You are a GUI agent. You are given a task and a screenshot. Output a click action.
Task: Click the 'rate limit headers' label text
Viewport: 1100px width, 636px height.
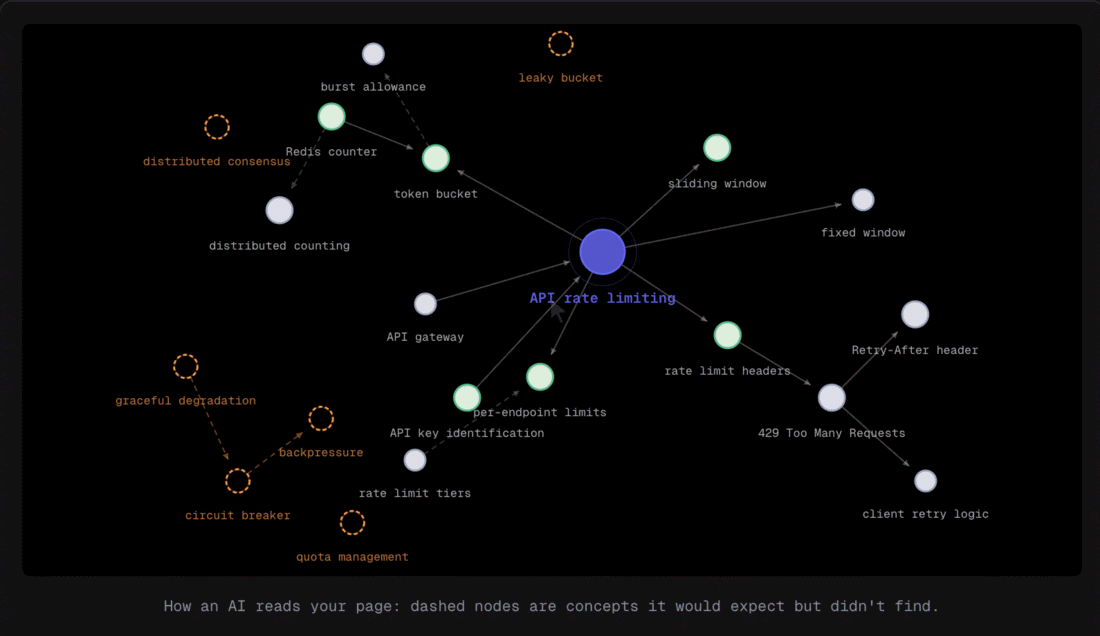(x=727, y=371)
